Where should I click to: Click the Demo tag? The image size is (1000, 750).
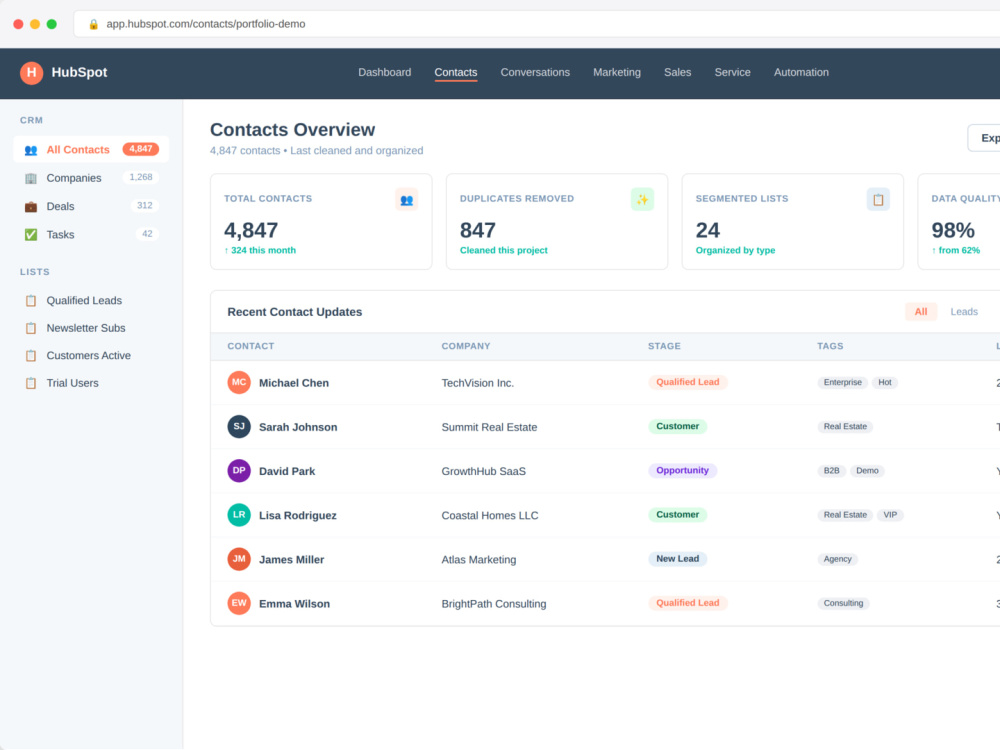point(867,471)
